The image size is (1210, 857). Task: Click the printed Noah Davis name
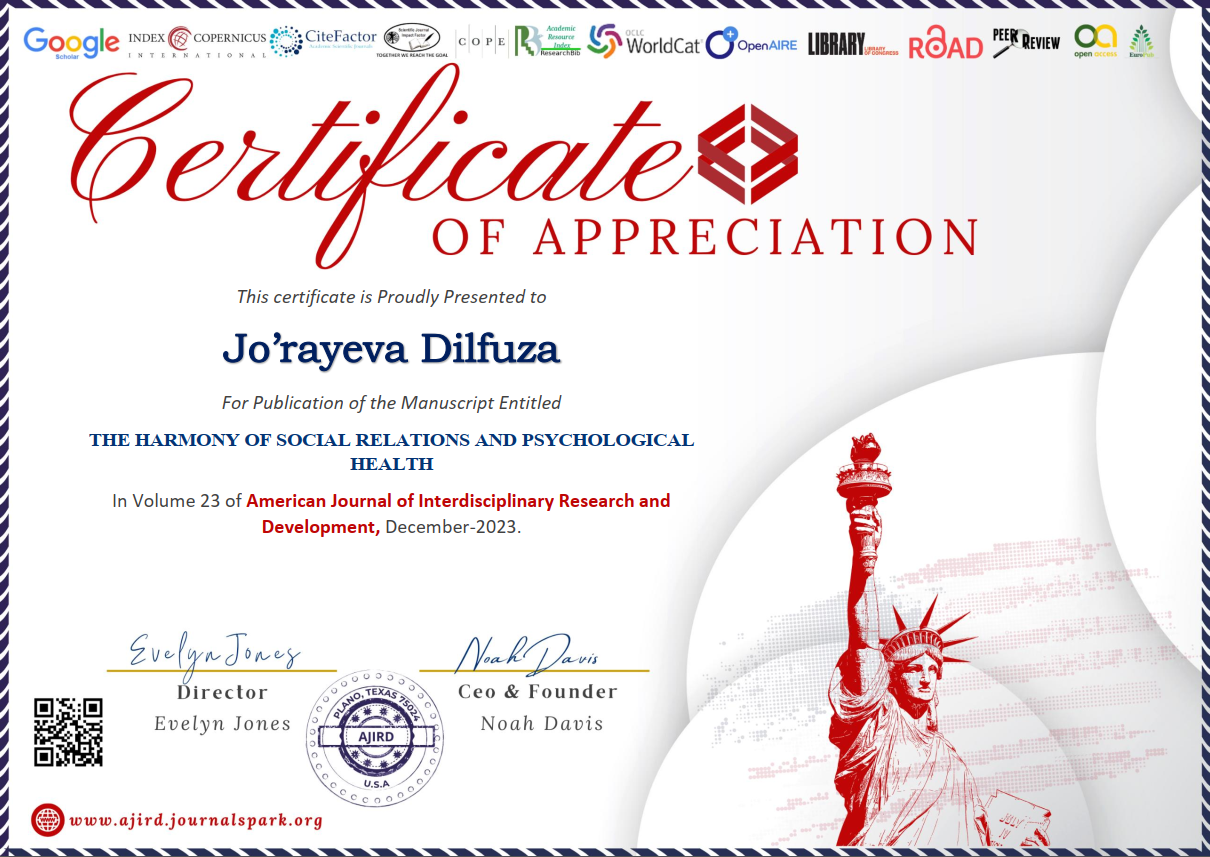(542, 723)
